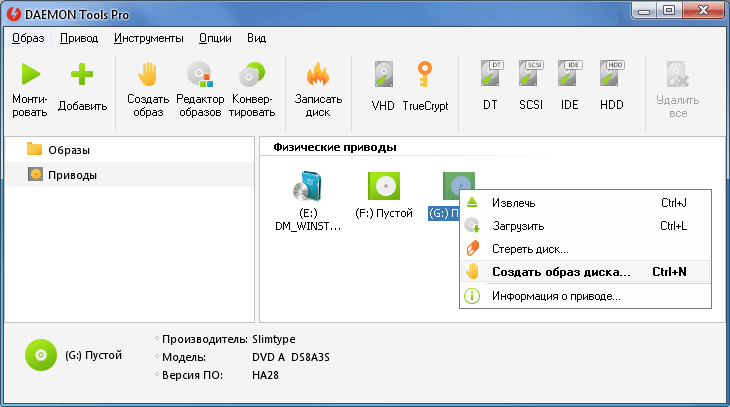Add a SCSI virtual drive
Screen dimensions: 730x407
point(530,76)
